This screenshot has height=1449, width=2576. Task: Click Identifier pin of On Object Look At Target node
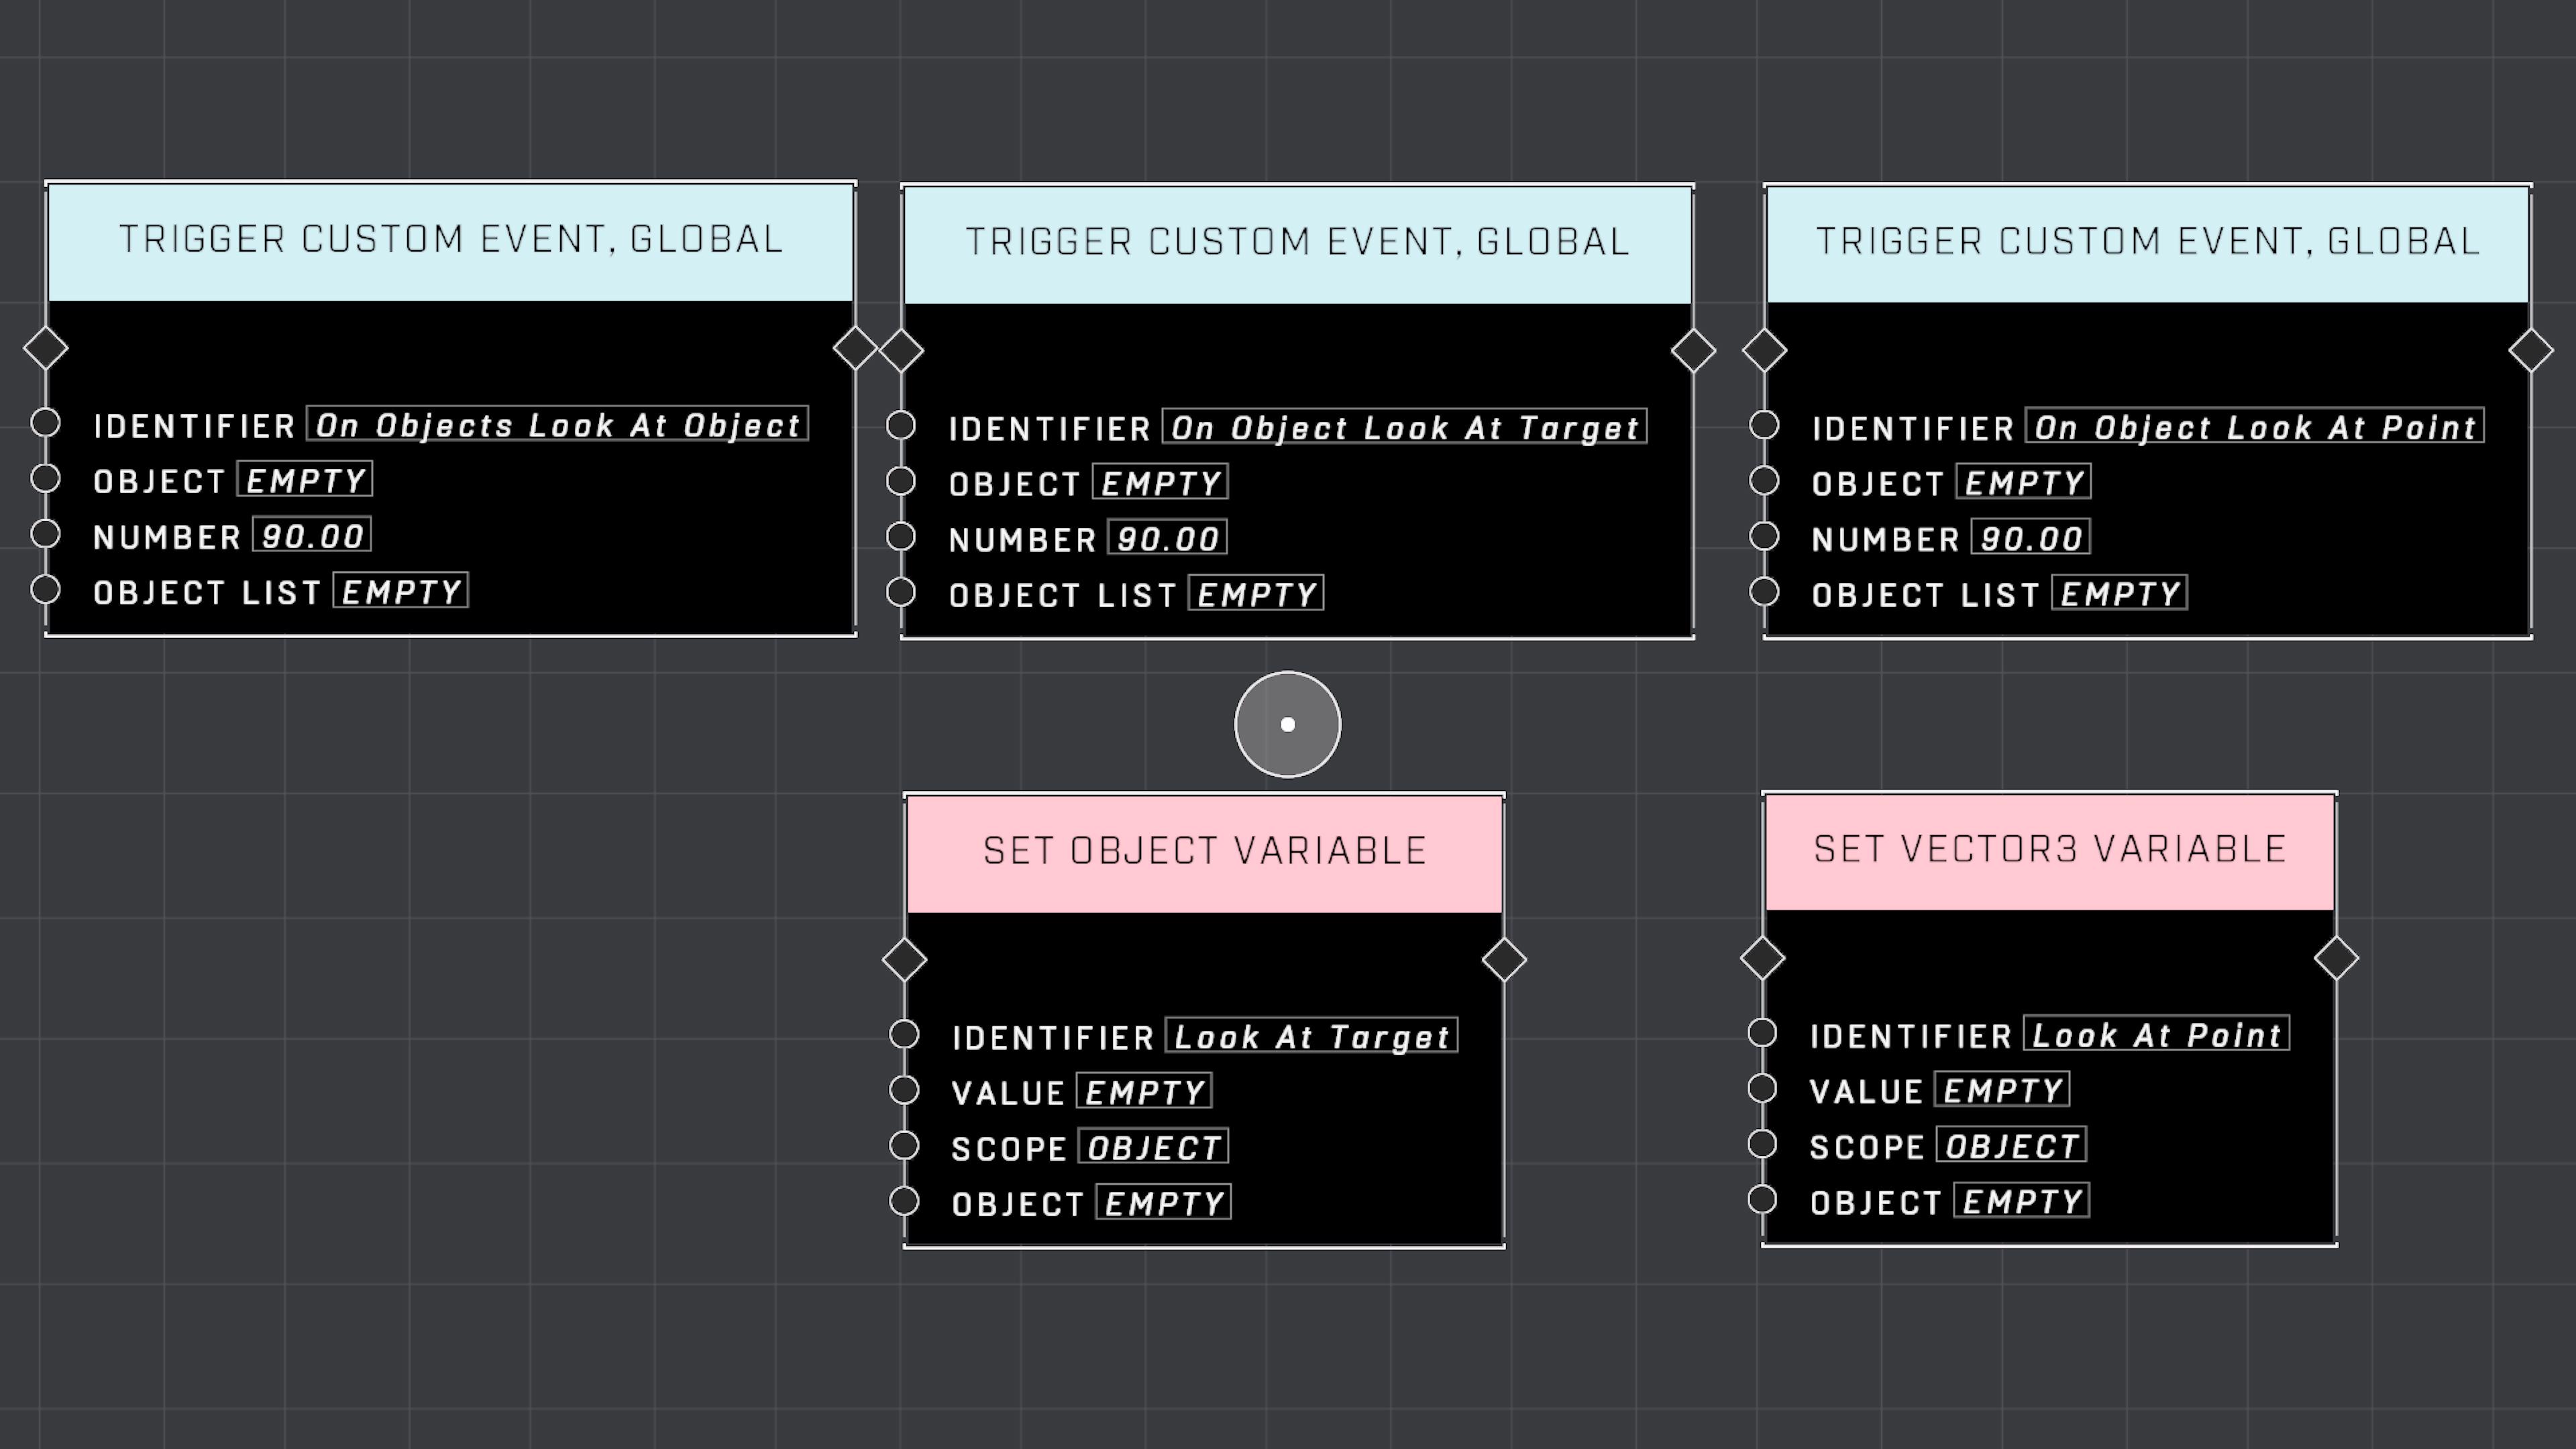pos(901,425)
